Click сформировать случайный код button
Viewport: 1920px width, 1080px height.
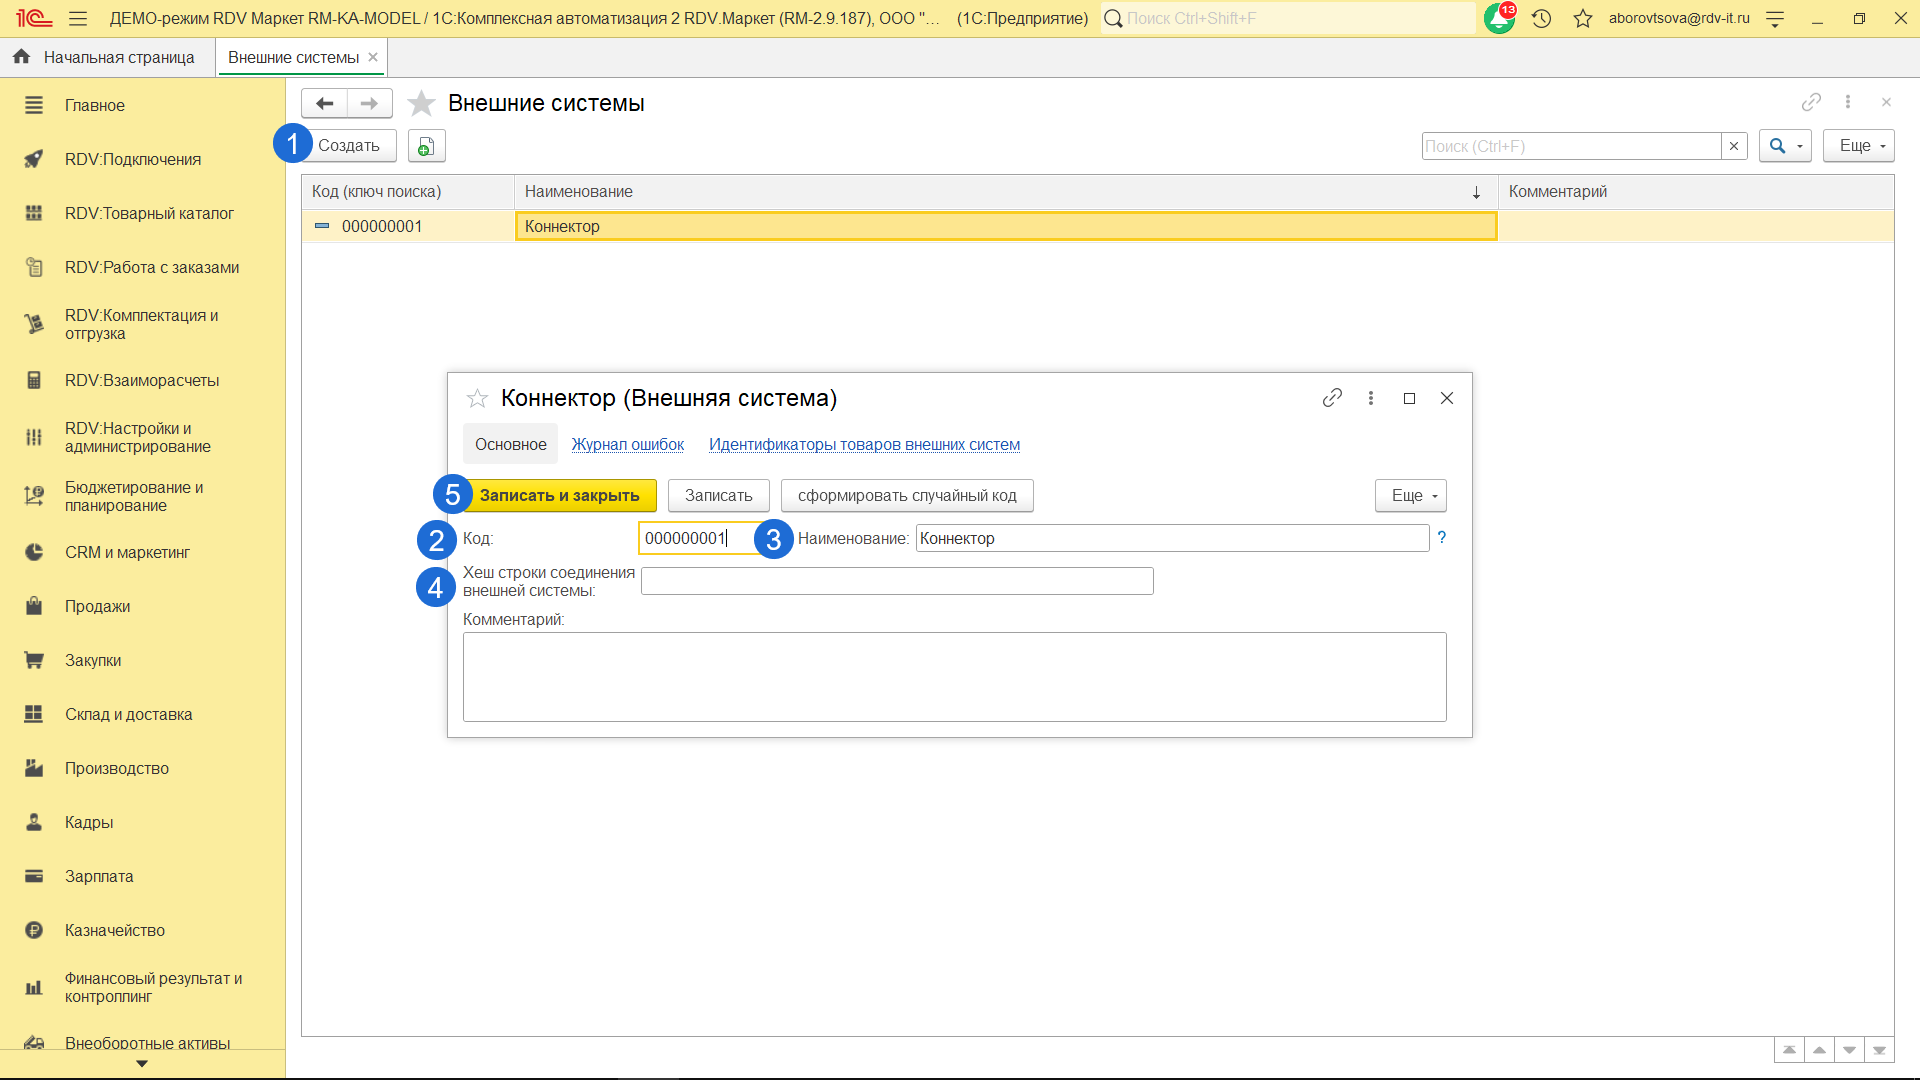pyautogui.click(x=906, y=496)
